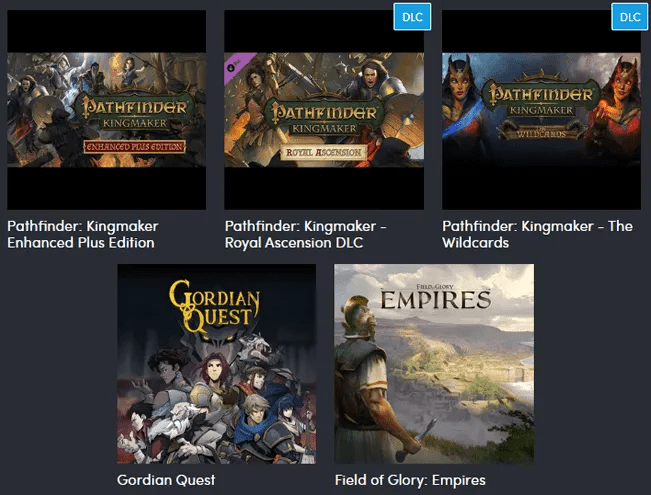The image size is (651, 495).
Task: Select the 'Gordian Quest' title text
Action: pyautogui.click(x=166, y=480)
